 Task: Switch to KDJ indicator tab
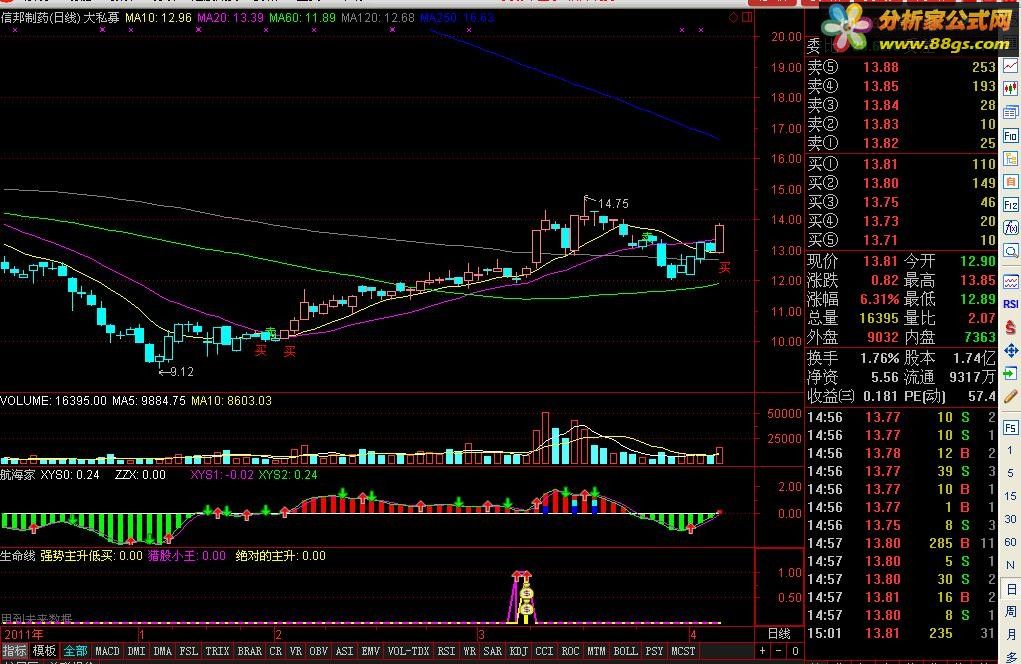[x=518, y=651]
